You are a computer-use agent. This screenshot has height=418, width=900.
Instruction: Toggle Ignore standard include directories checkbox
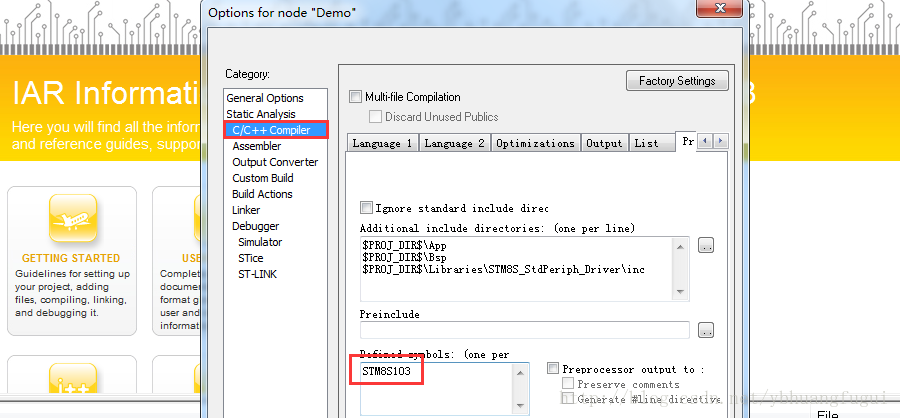[366, 207]
